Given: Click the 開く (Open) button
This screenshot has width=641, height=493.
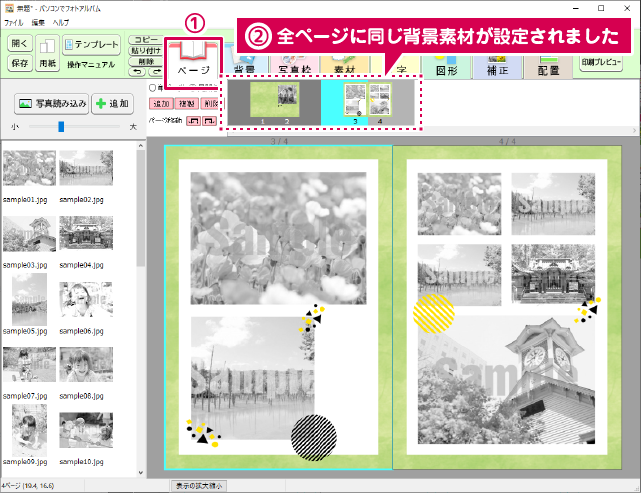Looking at the screenshot, I should 20,44.
